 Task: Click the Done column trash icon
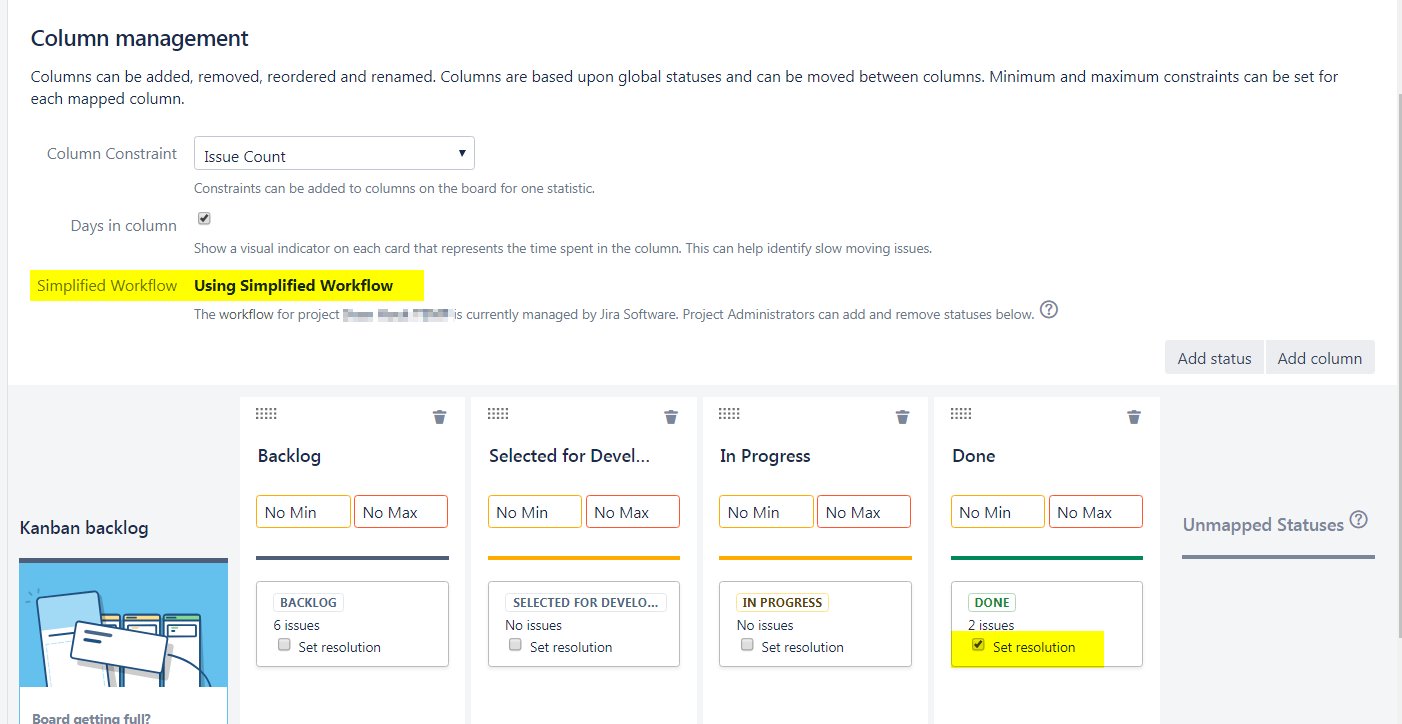[x=1134, y=417]
